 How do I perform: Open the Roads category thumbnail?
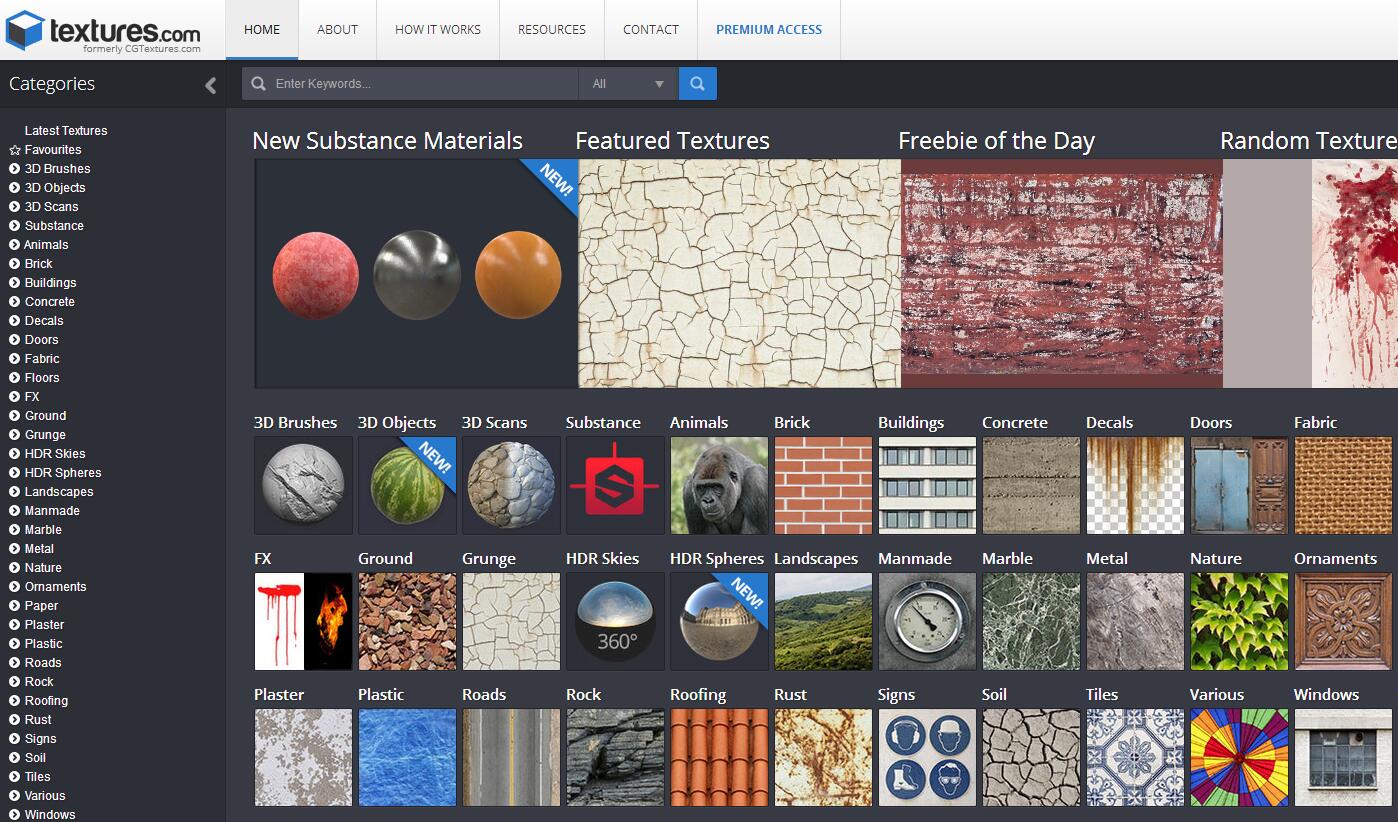coord(511,757)
